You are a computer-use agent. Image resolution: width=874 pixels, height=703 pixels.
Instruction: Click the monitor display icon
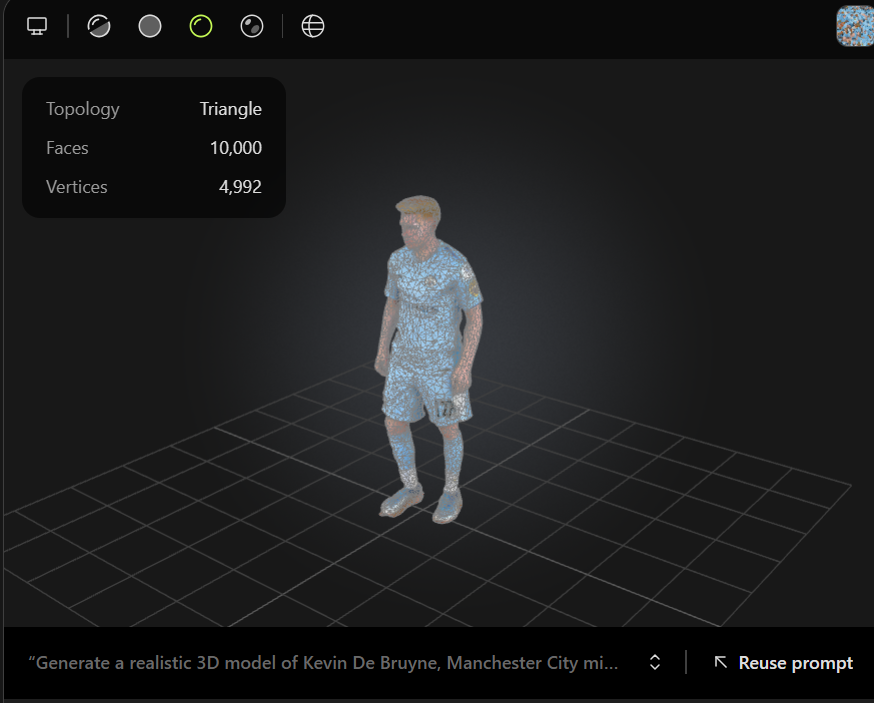[37, 26]
